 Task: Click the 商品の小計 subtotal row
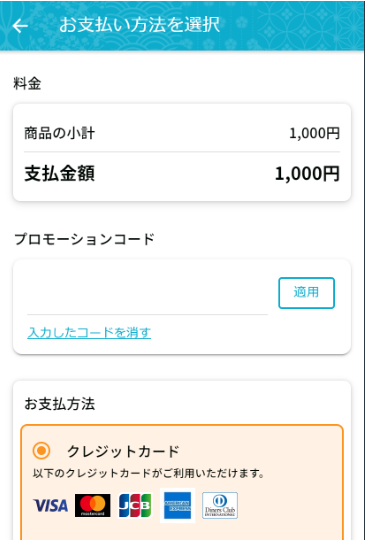click(x=182, y=133)
